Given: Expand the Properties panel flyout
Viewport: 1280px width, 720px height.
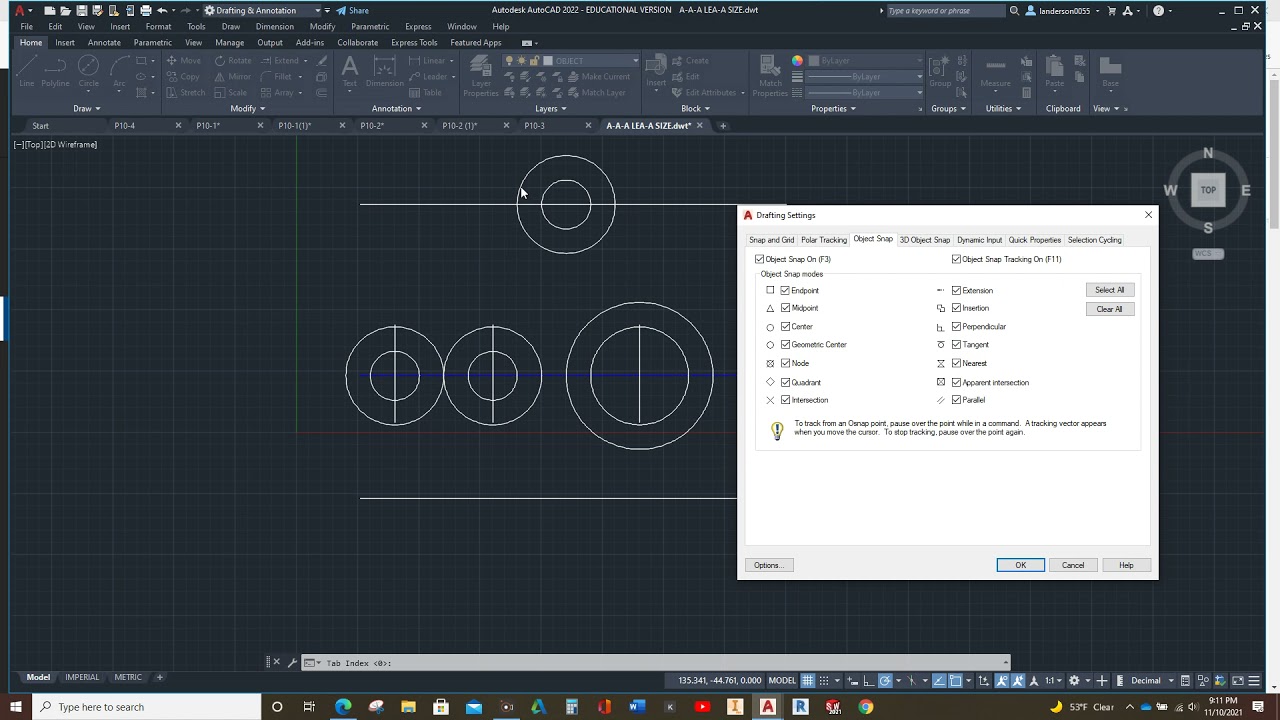Looking at the screenshot, I should pyautogui.click(x=833, y=108).
